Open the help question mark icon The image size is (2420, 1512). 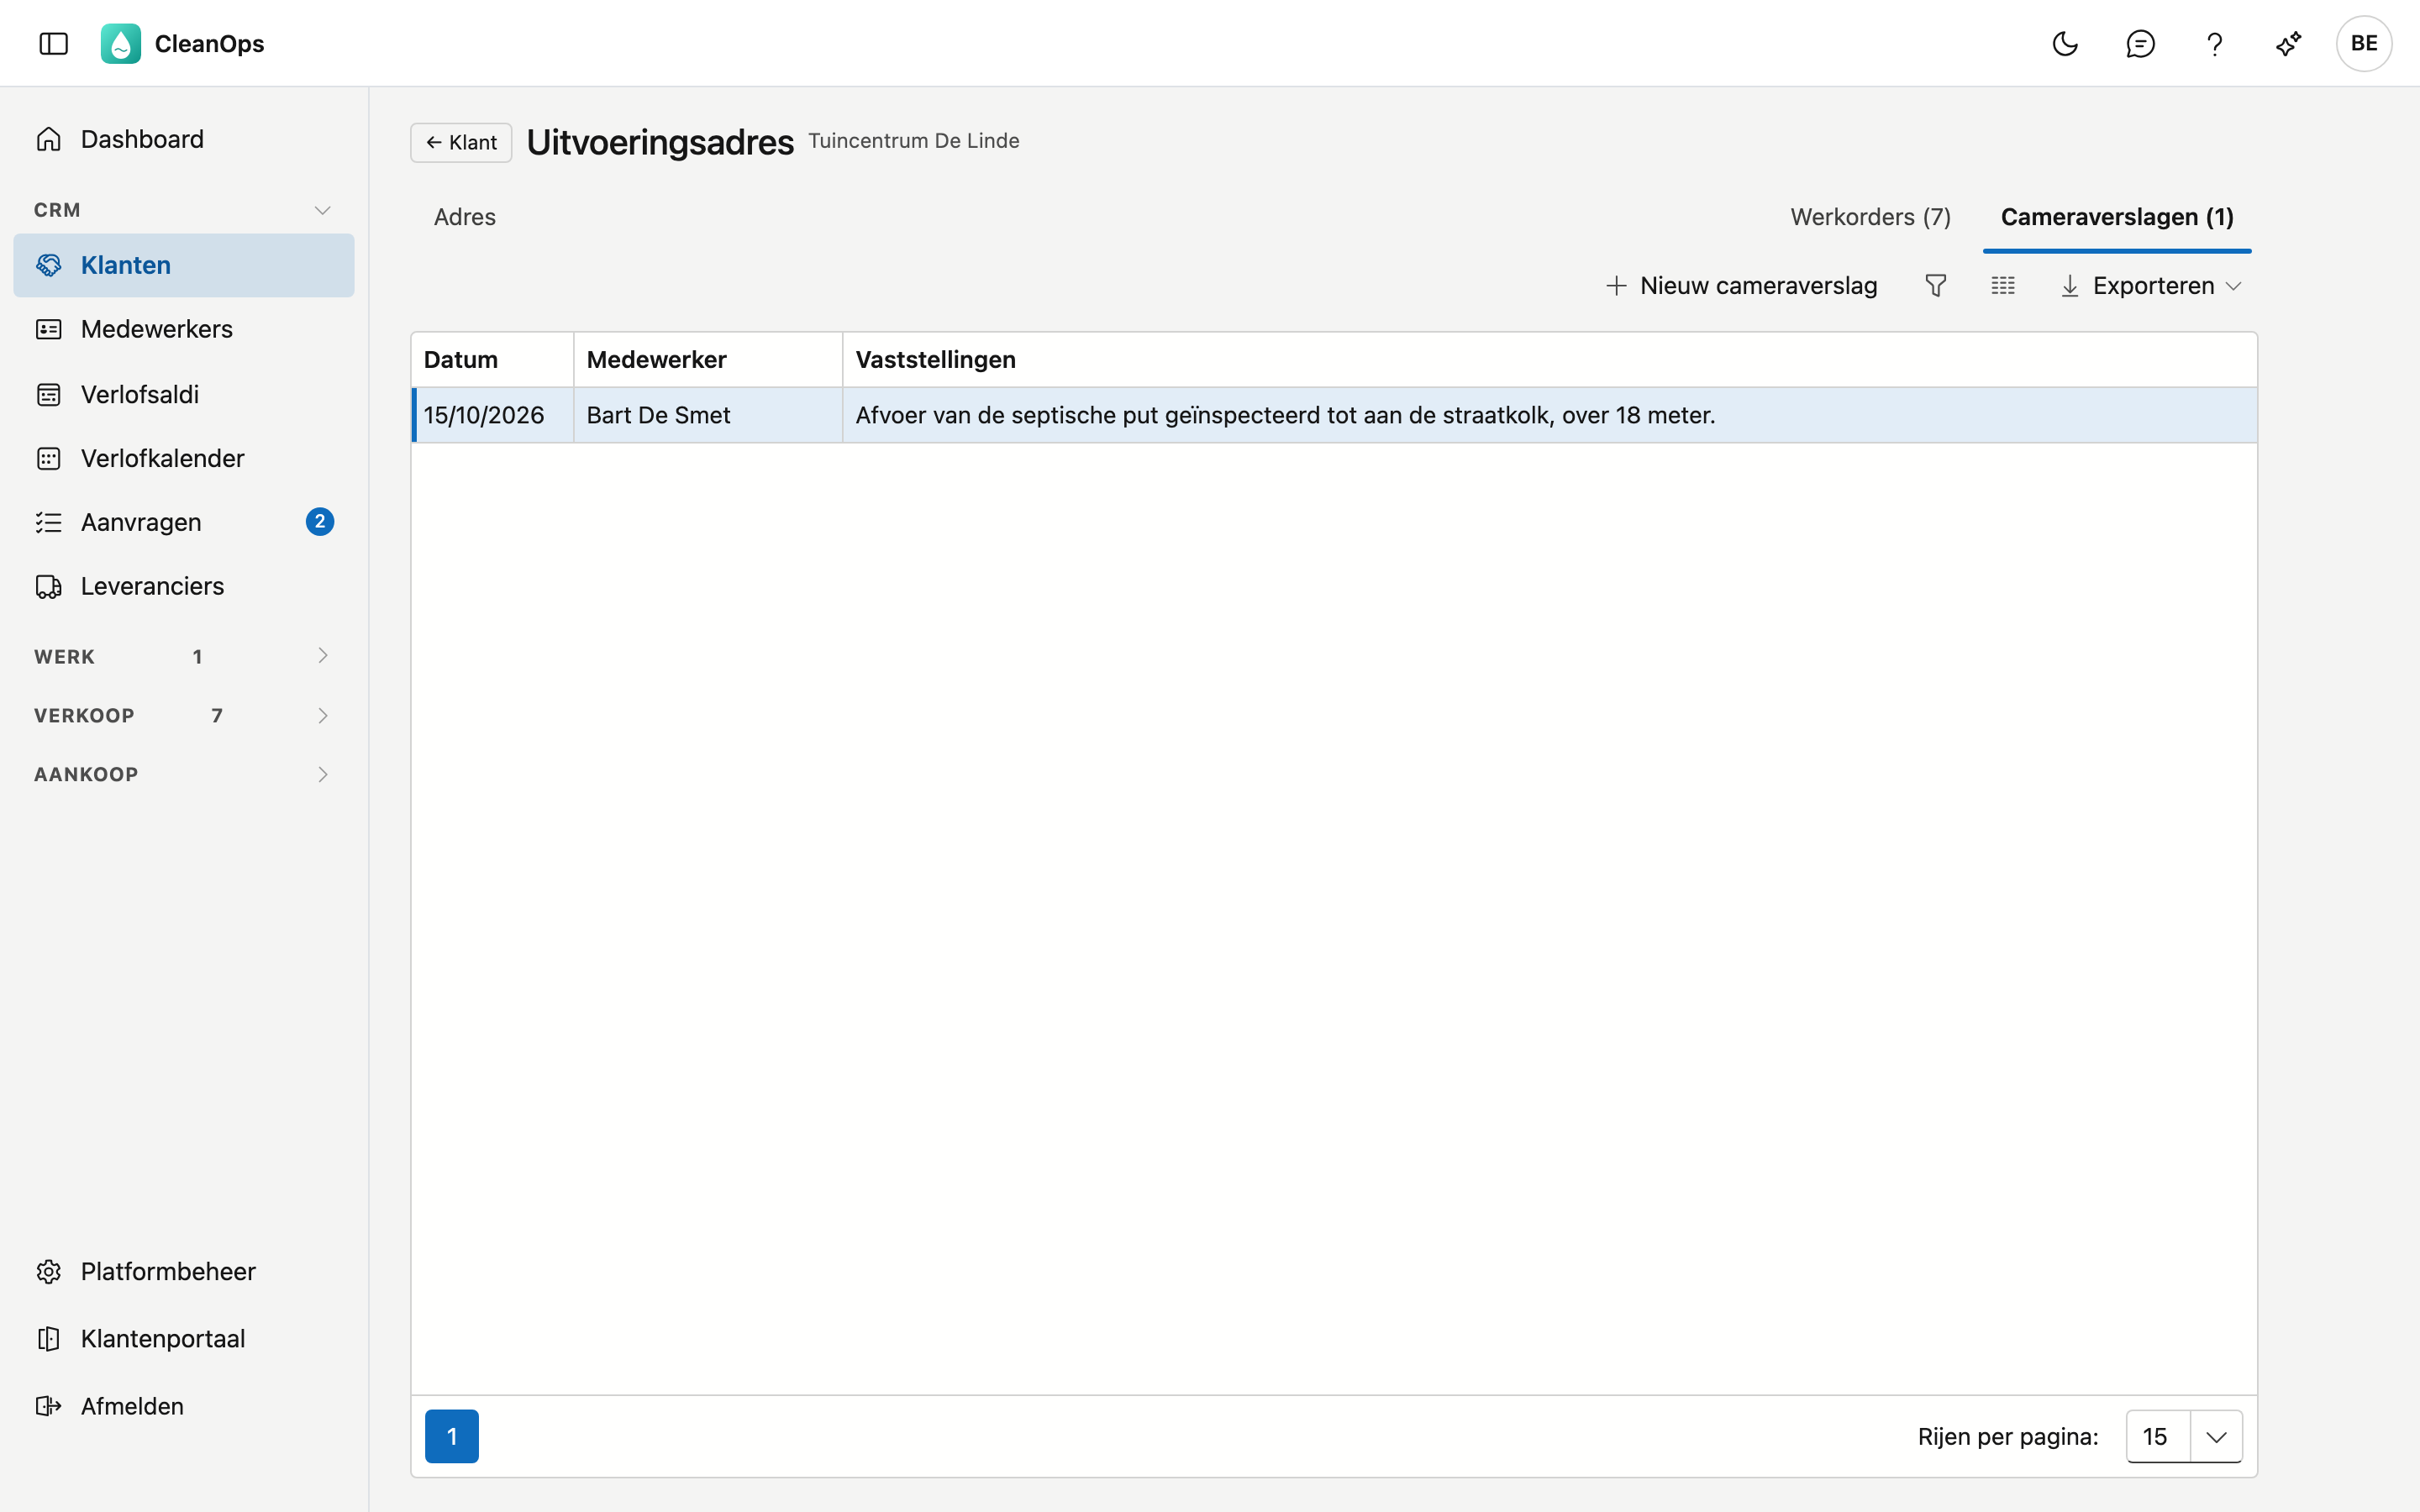point(2214,43)
